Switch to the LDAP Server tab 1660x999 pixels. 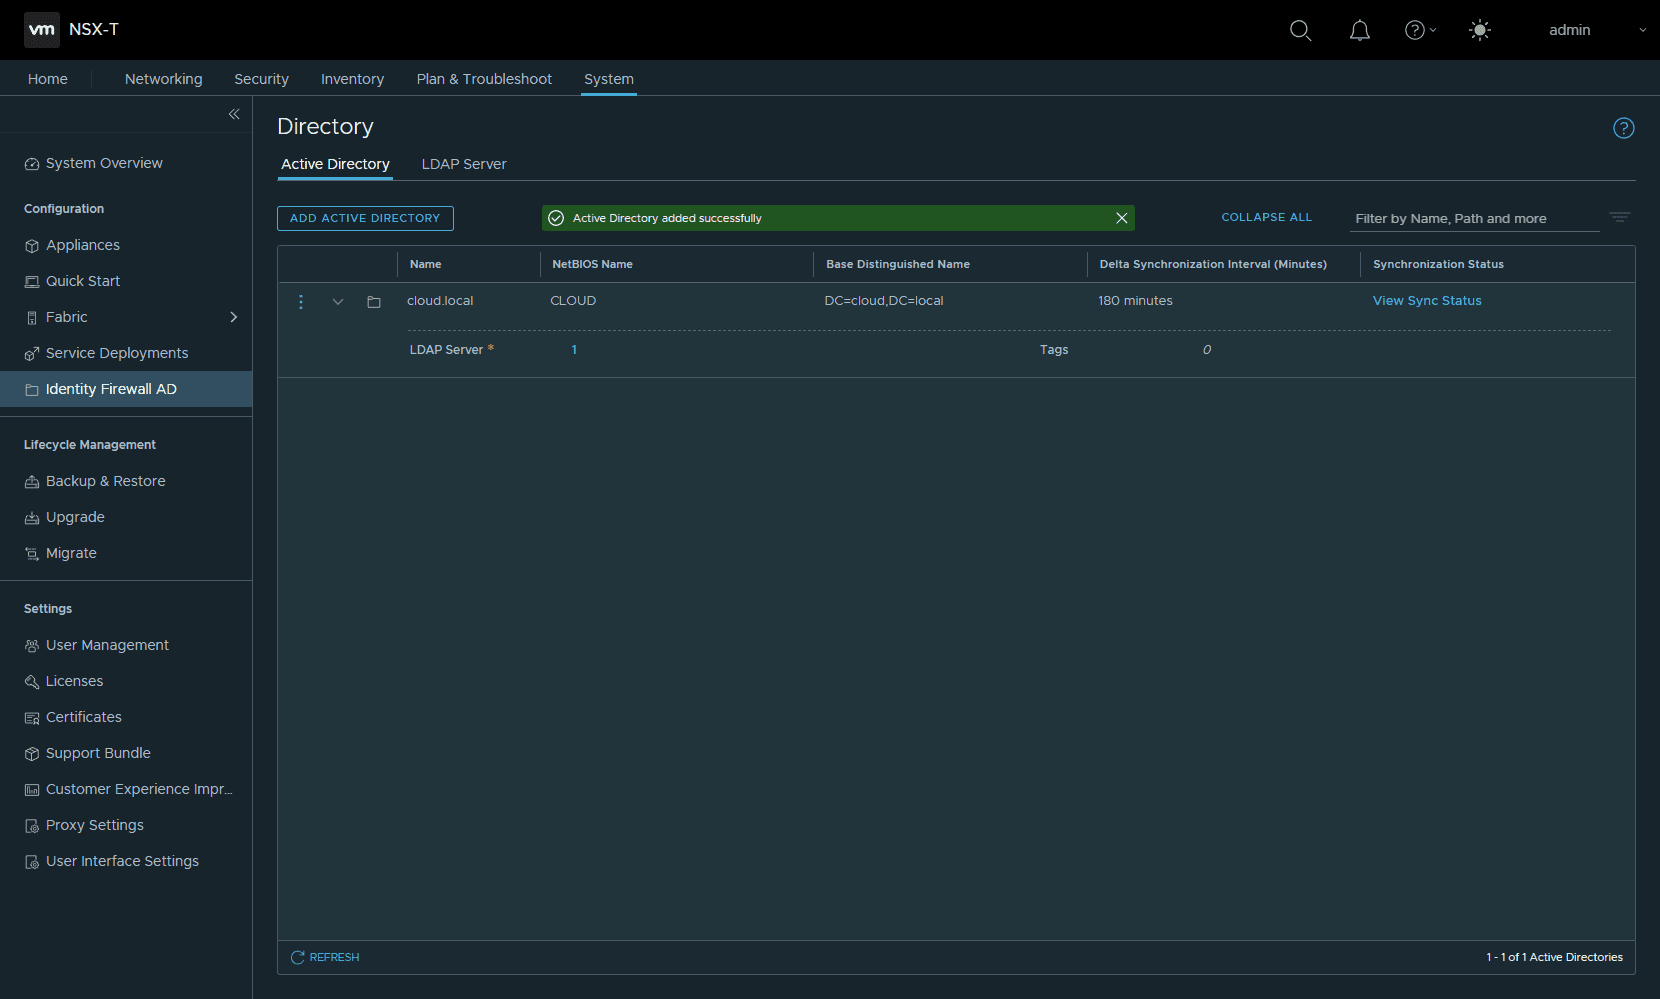coord(464,164)
